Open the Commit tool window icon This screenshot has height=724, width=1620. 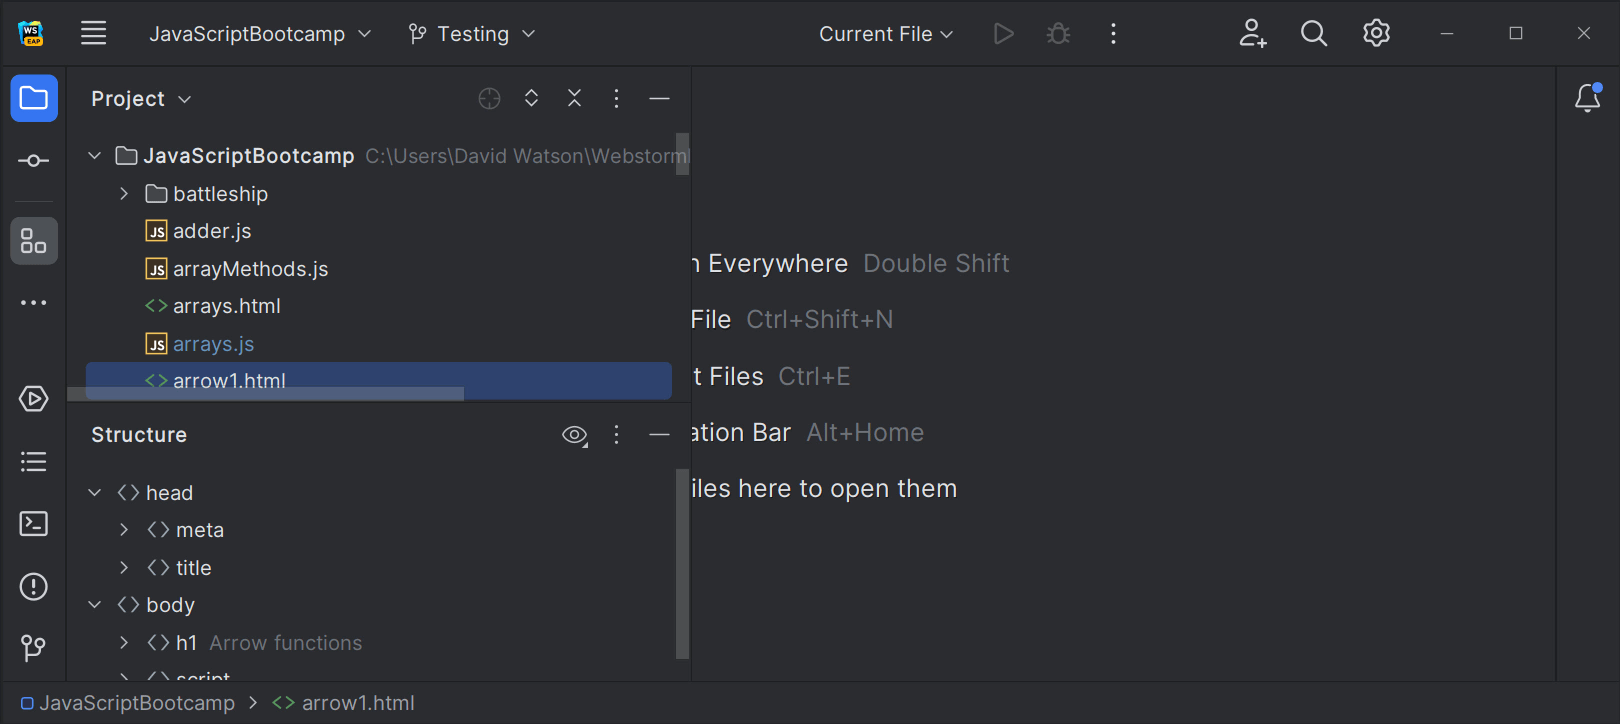[33, 161]
